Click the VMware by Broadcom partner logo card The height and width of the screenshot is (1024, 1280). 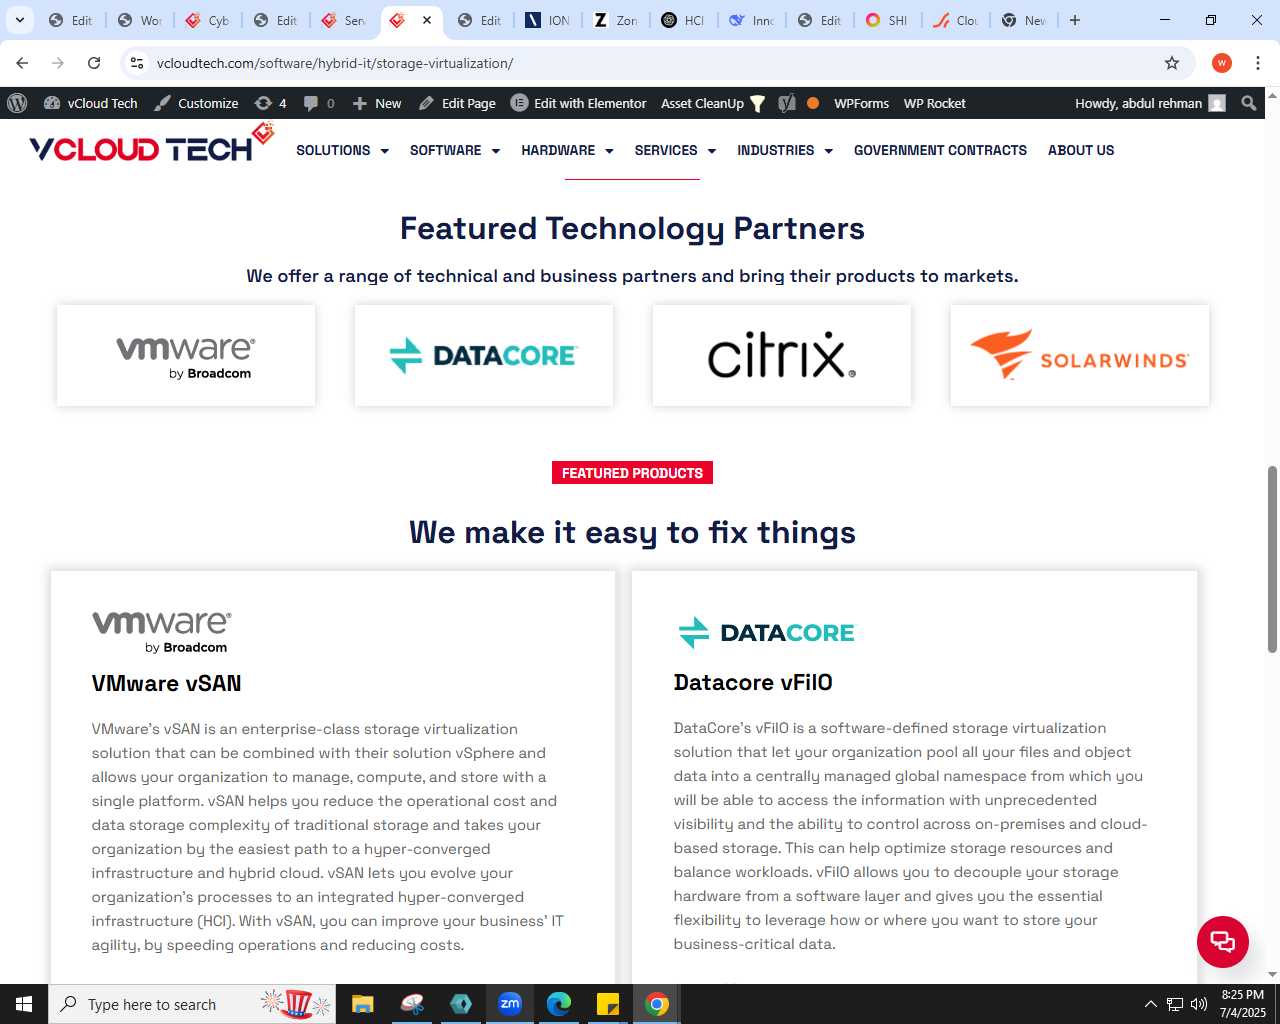click(x=186, y=356)
